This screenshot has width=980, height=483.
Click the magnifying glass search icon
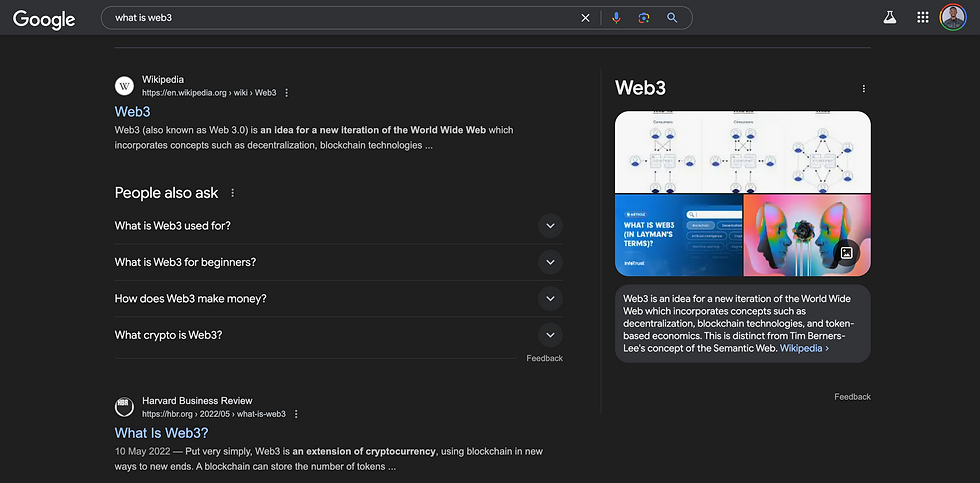[672, 18]
